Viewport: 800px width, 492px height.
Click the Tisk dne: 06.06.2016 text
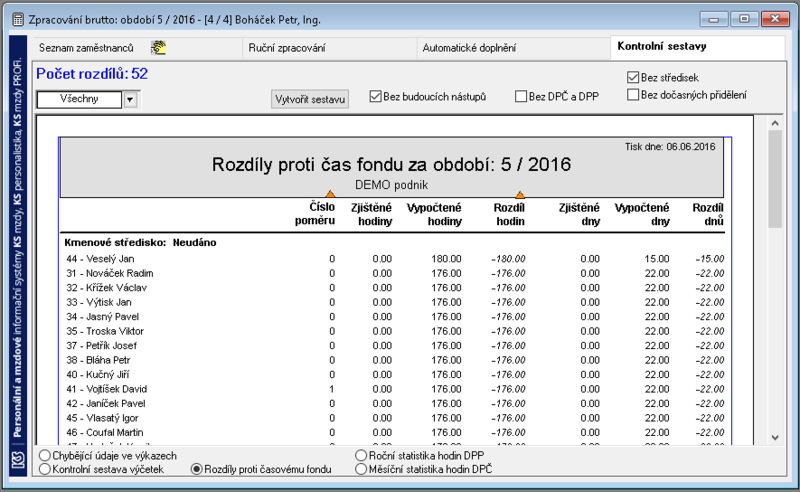pos(670,147)
